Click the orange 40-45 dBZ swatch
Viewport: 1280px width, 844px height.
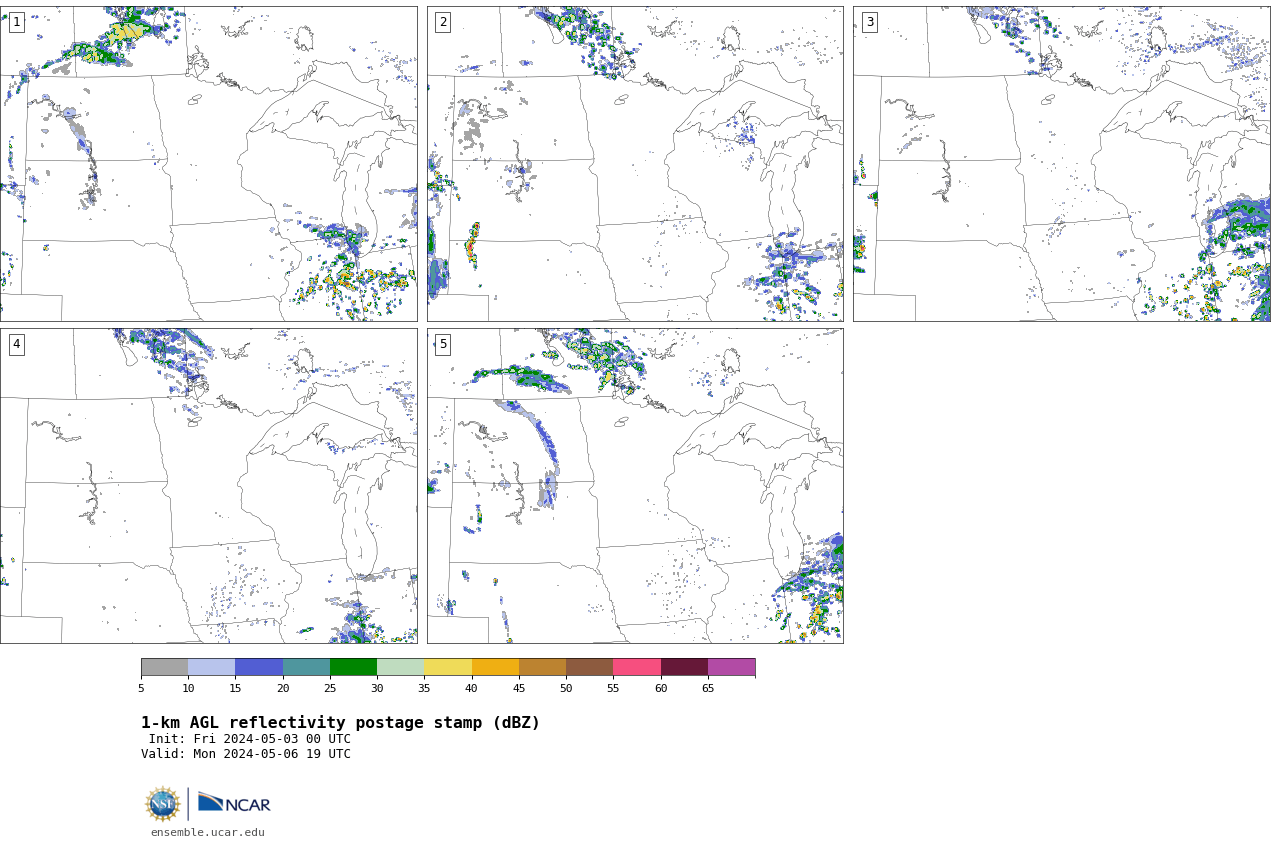(495, 667)
